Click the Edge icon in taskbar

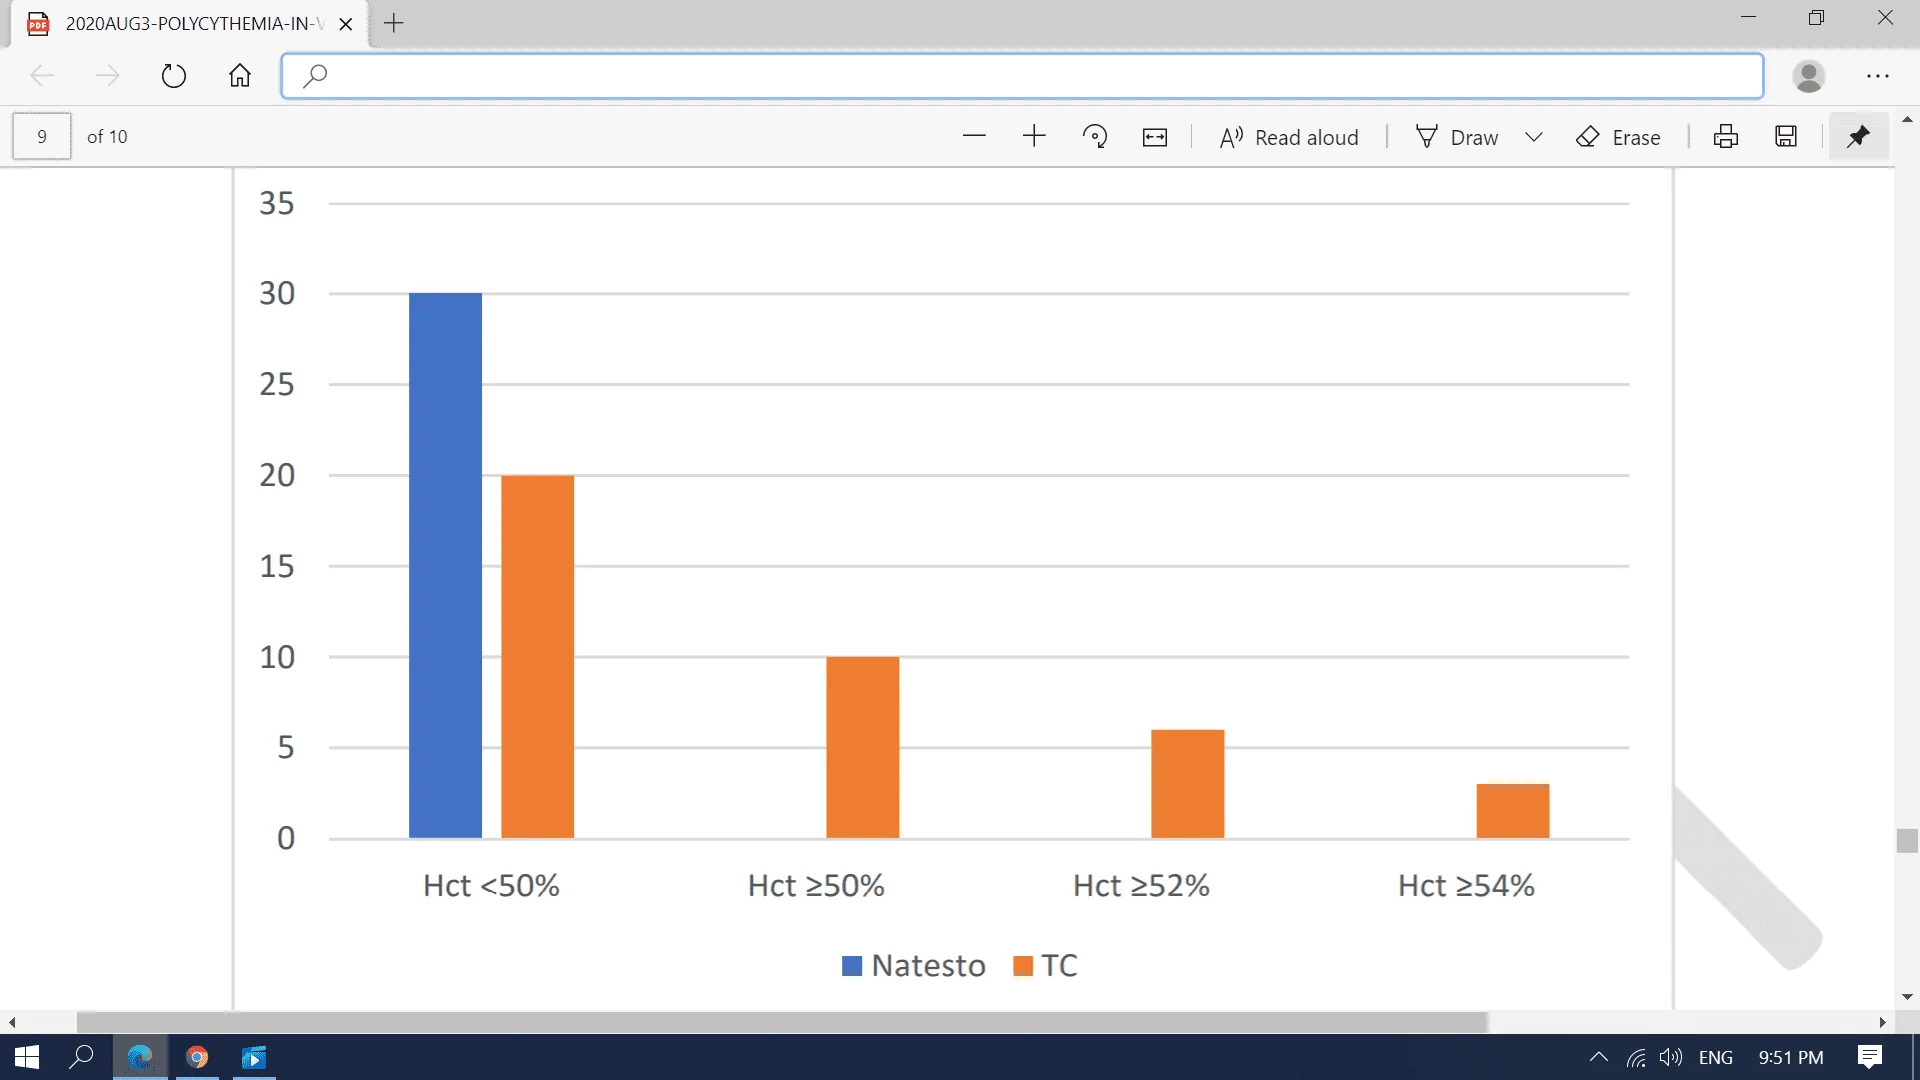(139, 1057)
